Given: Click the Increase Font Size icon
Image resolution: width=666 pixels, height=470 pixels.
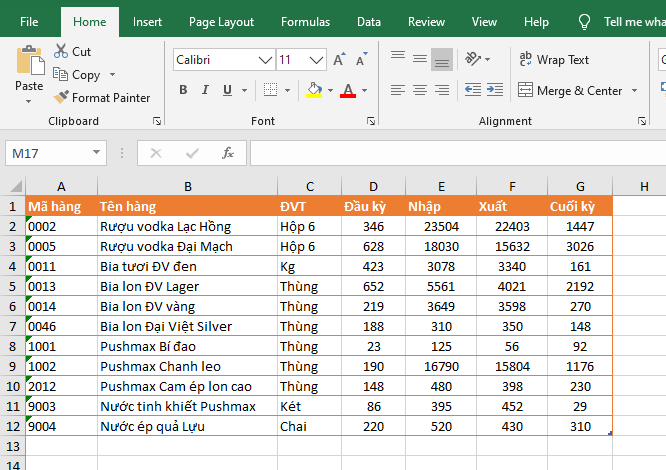Looking at the screenshot, I should click(339, 60).
